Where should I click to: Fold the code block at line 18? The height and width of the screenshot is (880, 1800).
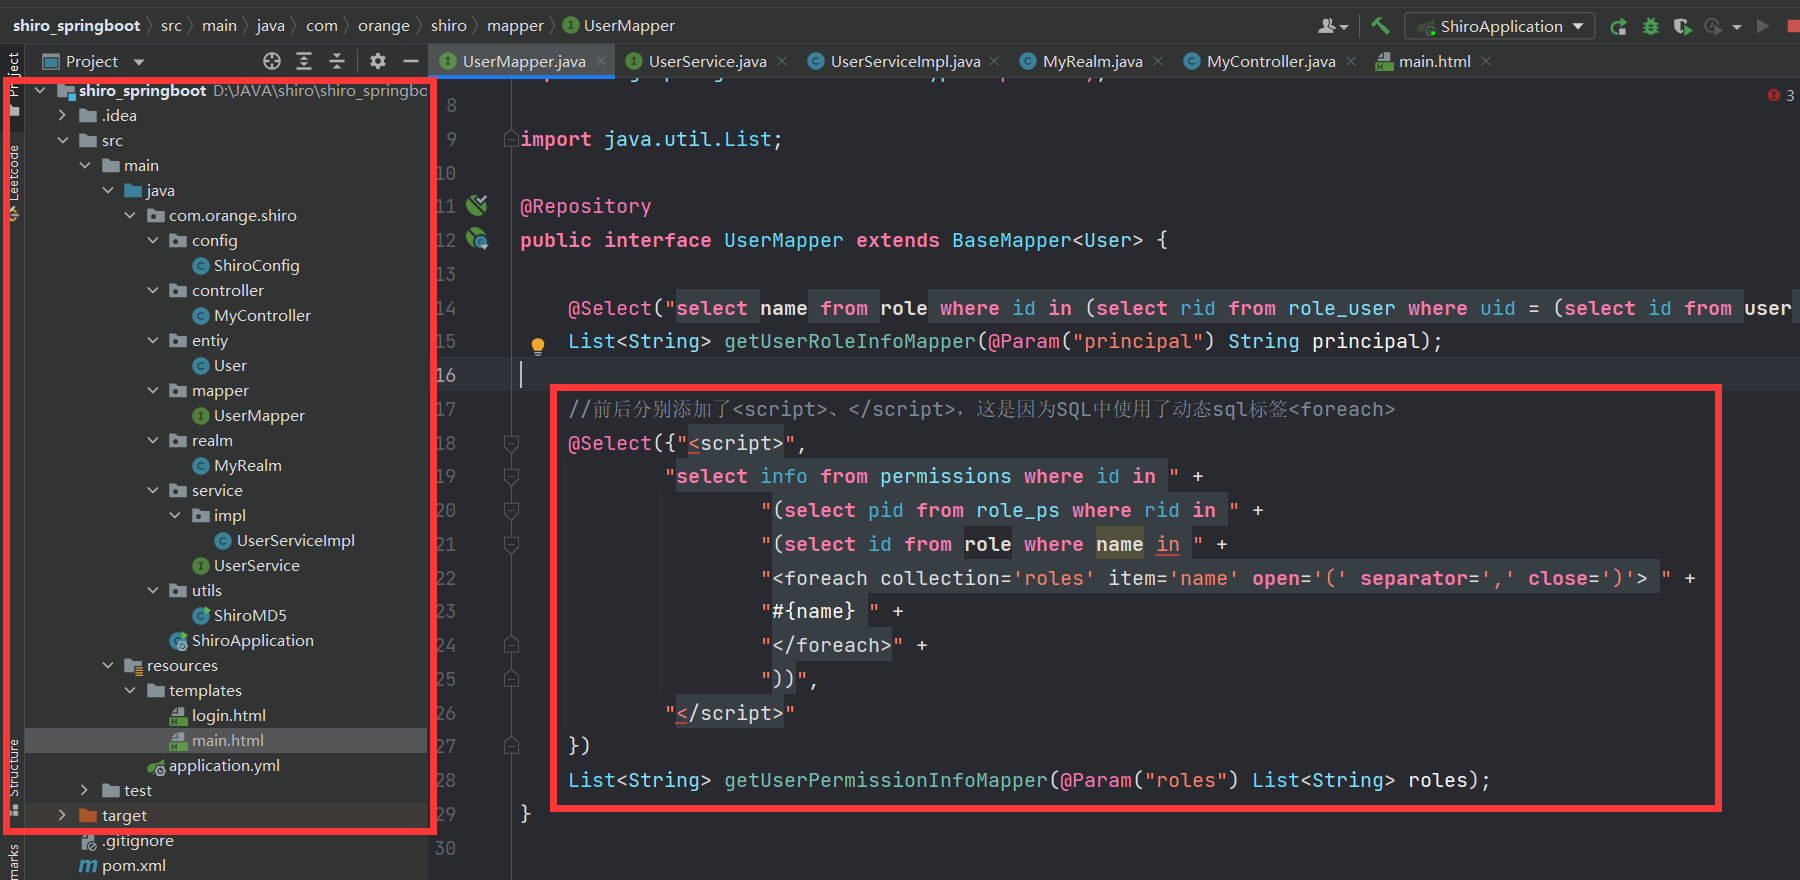tap(511, 443)
